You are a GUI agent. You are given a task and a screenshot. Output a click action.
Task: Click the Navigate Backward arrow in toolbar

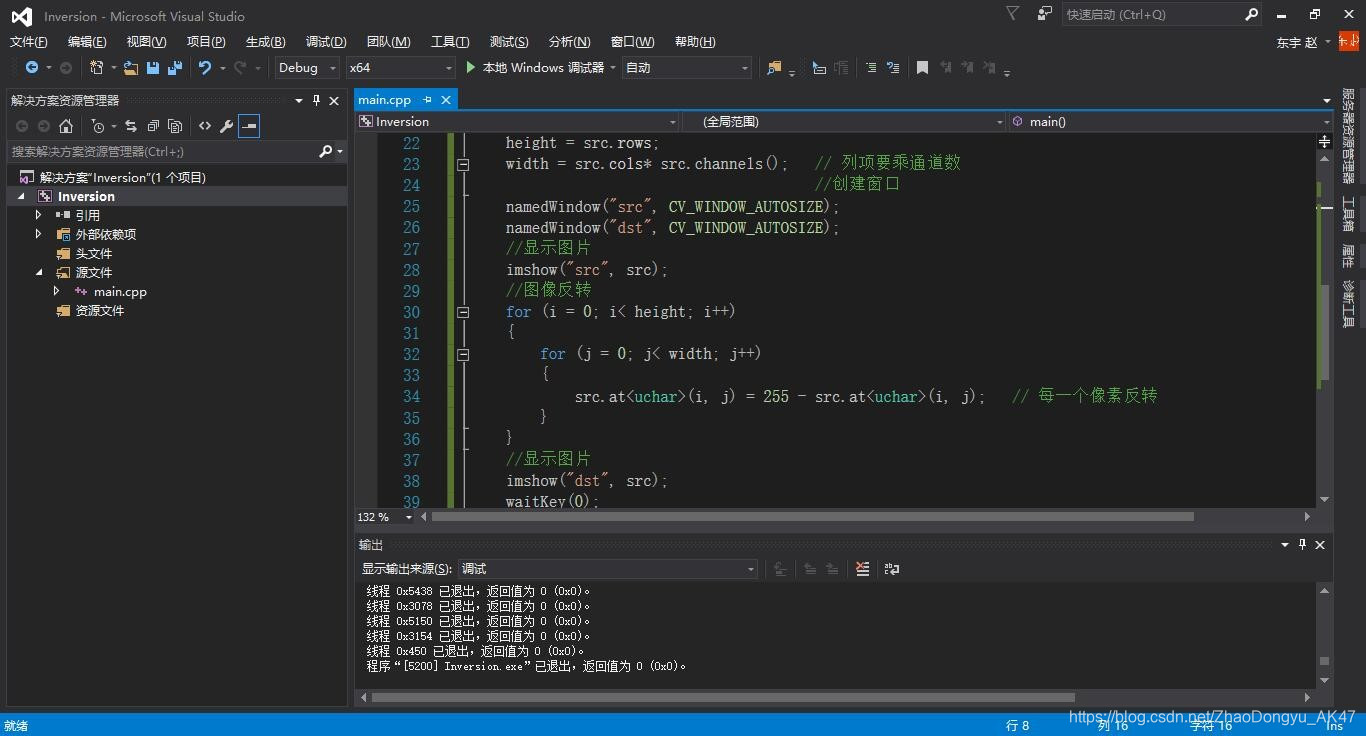32,68
